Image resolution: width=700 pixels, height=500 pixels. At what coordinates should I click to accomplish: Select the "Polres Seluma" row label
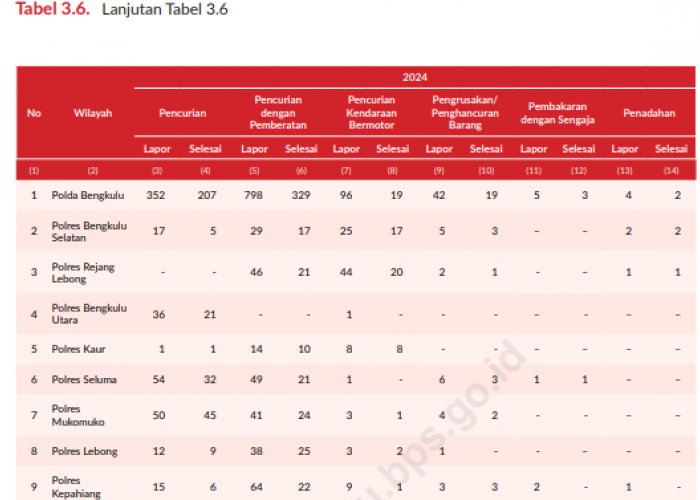click(x=84, y=381)
